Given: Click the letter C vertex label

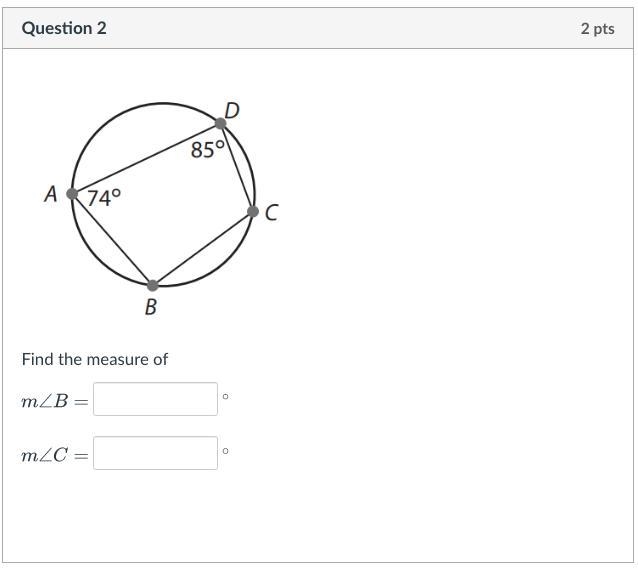Looking at the screenshot, I should click(272, 212).
